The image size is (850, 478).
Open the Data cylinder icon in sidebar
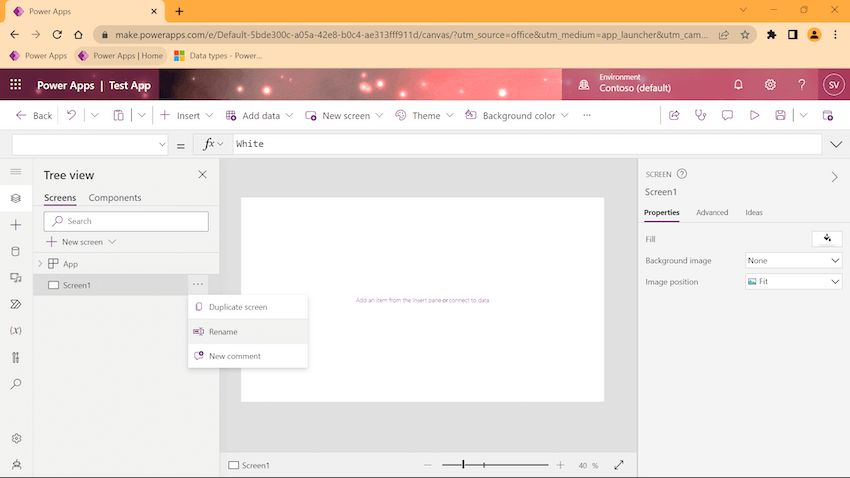16,251
